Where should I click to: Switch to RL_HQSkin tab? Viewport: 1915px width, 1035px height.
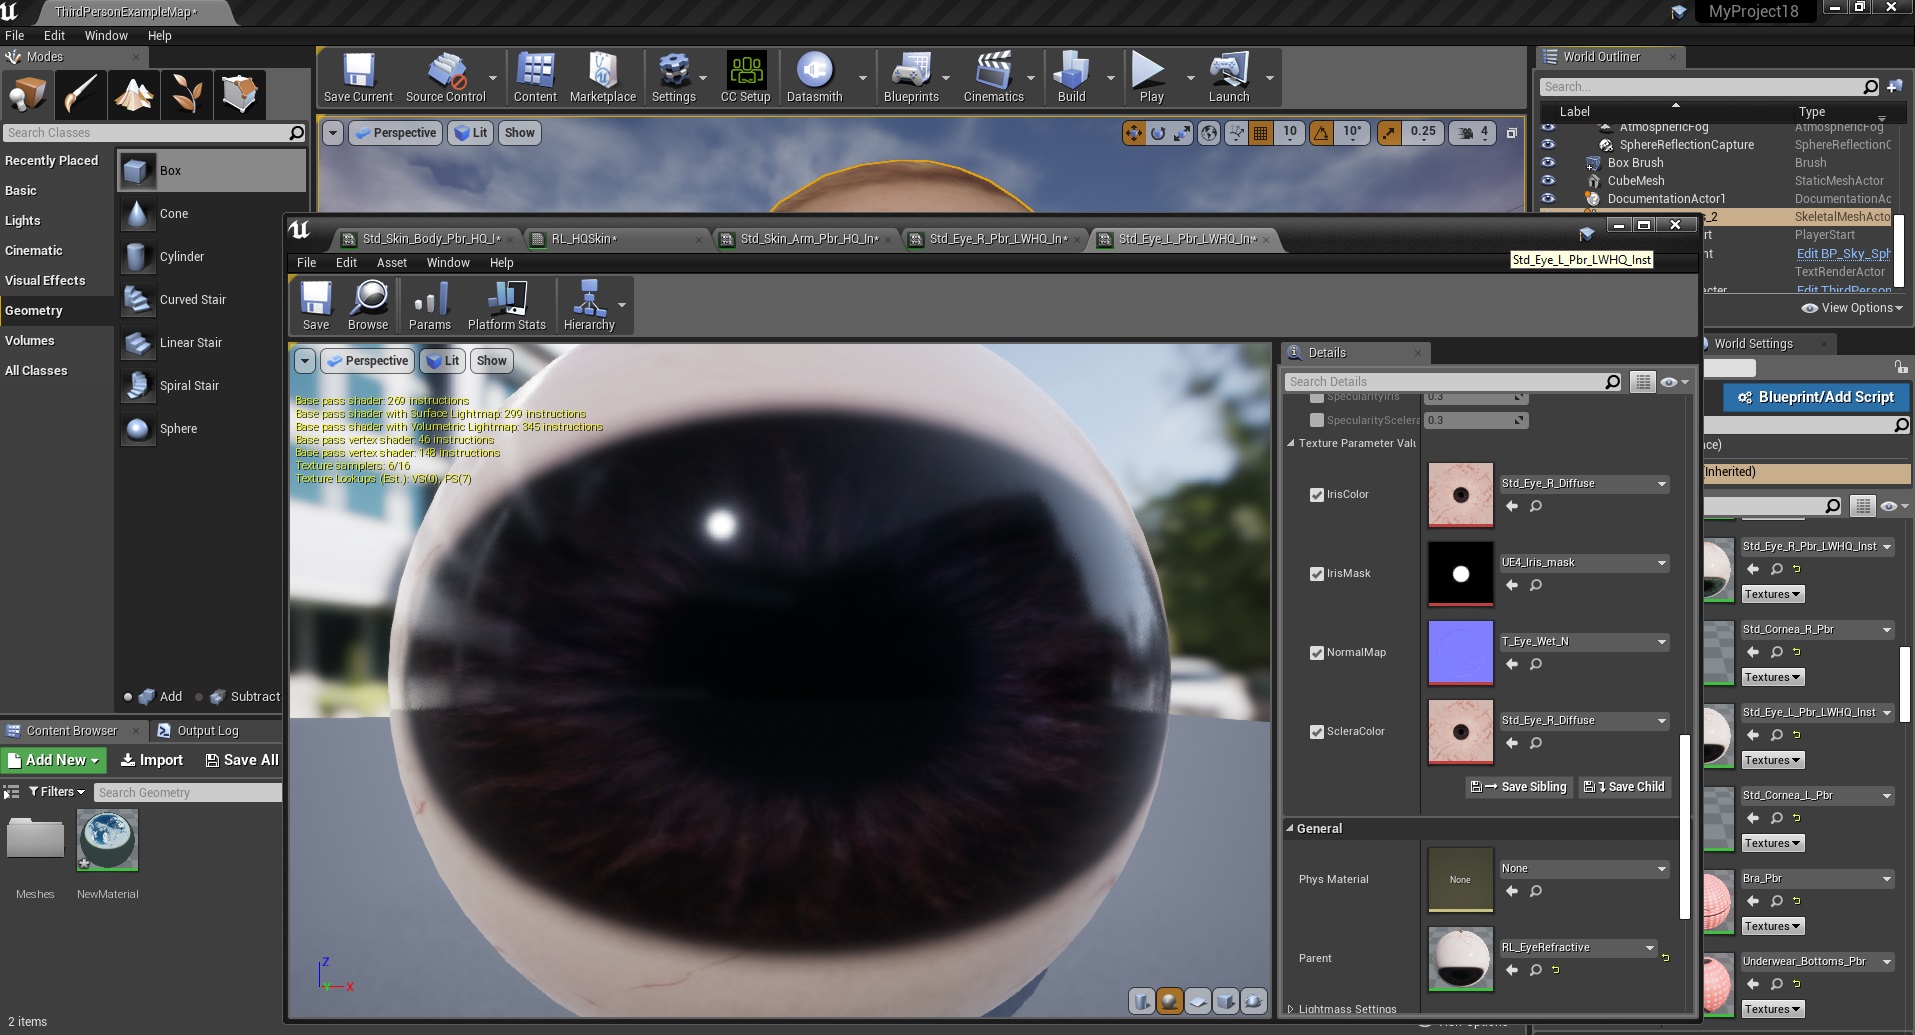tap(616, 239)
